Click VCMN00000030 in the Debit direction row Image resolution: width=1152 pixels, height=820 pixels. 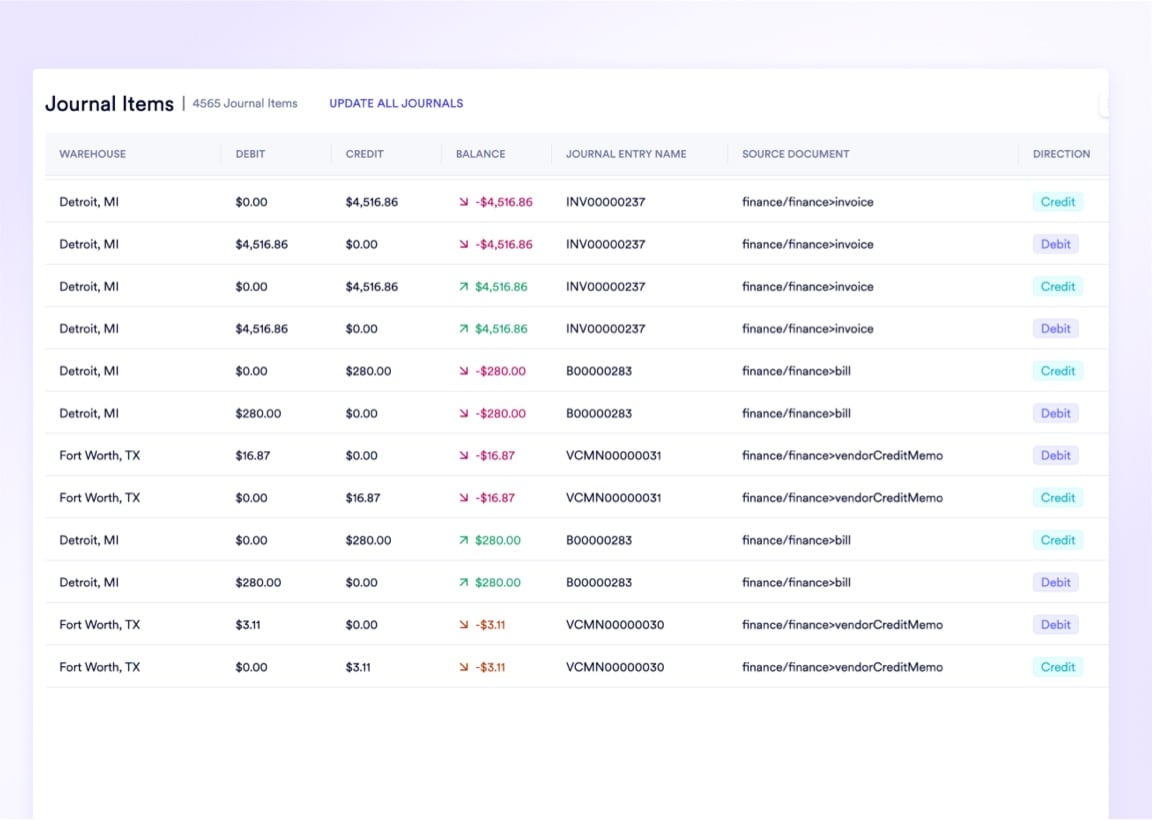point(615,625)
